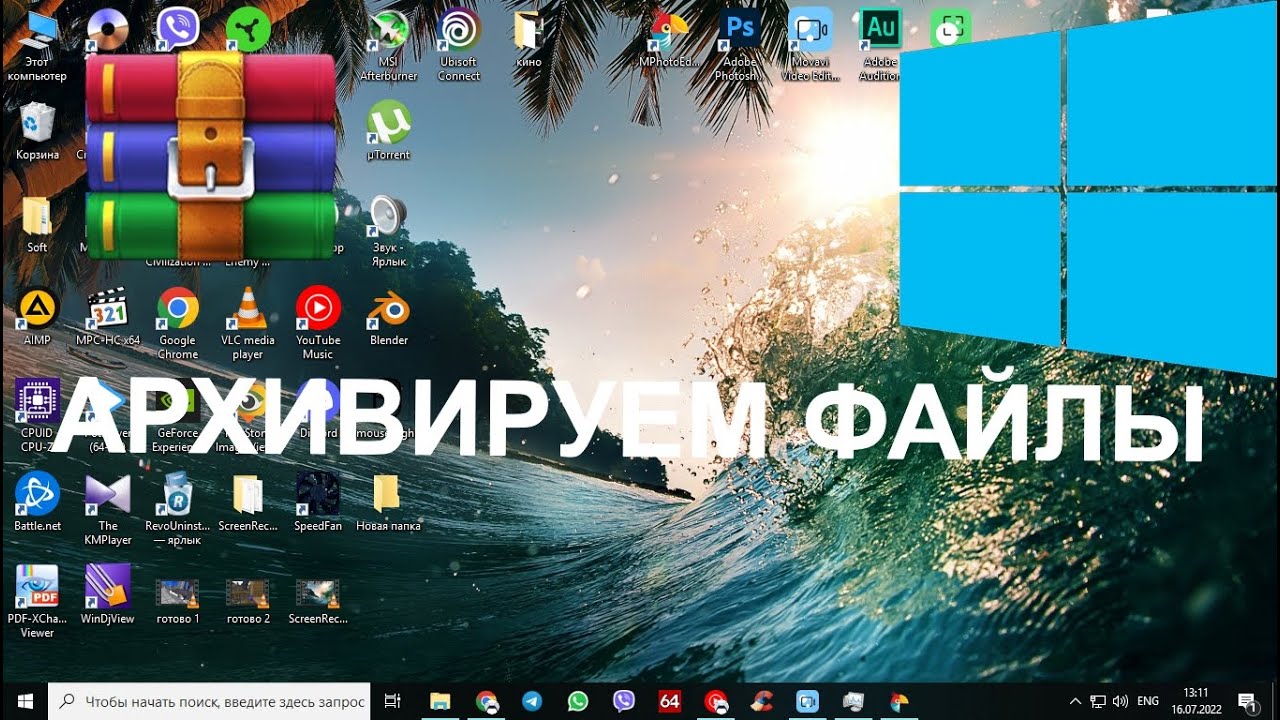Switch the ENG input language

tap(1148, 701)
